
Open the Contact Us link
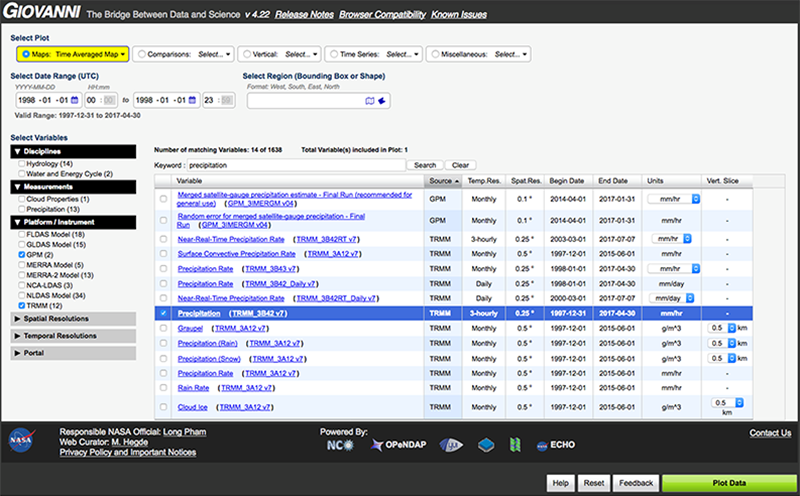tap(770, 433)
